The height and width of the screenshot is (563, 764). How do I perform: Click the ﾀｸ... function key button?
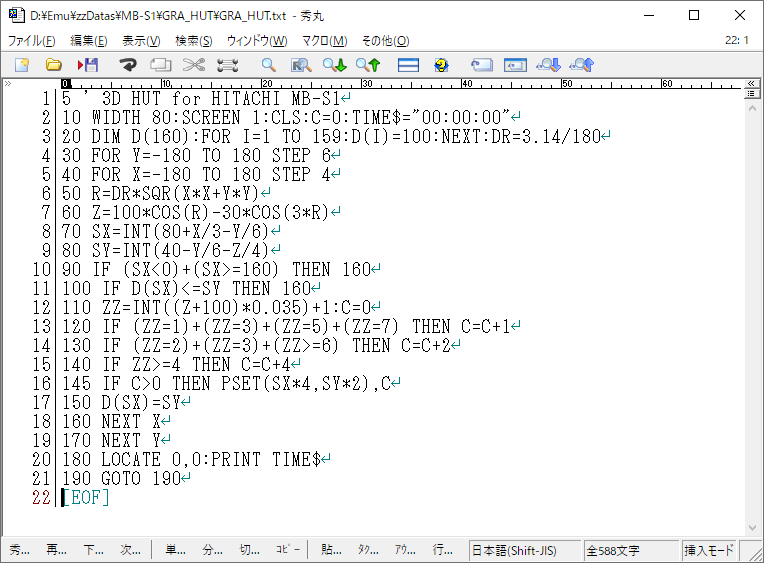pos(368,550)
